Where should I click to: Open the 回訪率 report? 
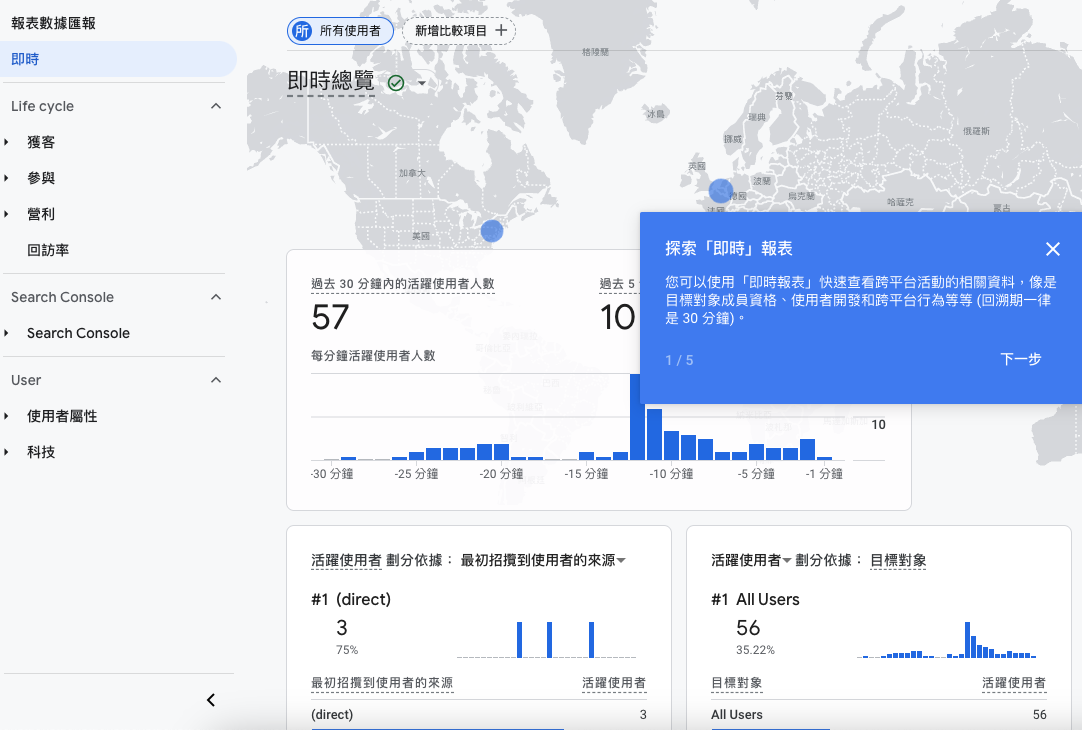click(48, 250)
